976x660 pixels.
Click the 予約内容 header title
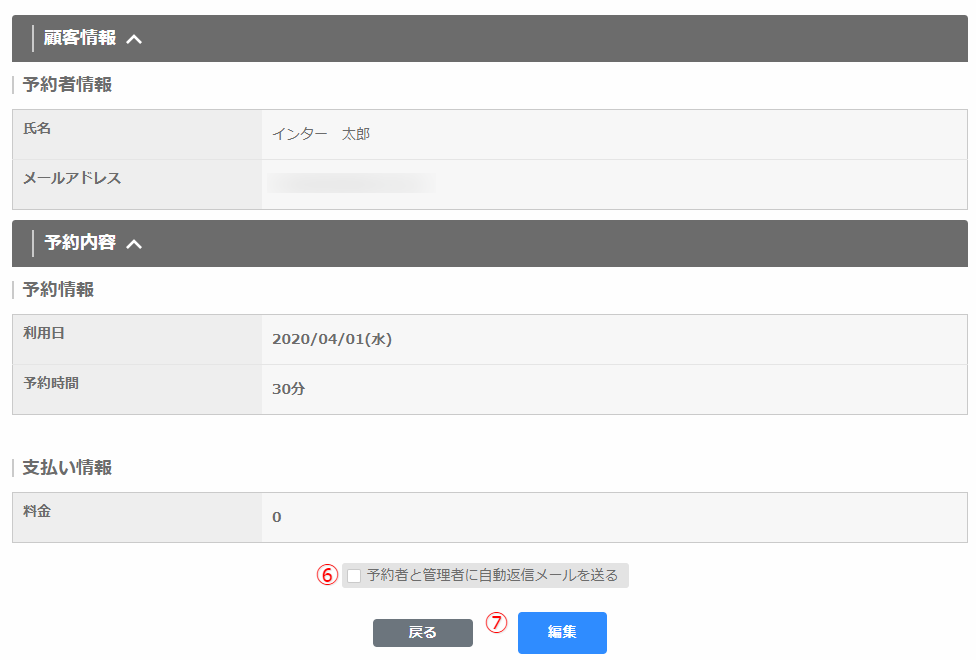click(80, 243)
